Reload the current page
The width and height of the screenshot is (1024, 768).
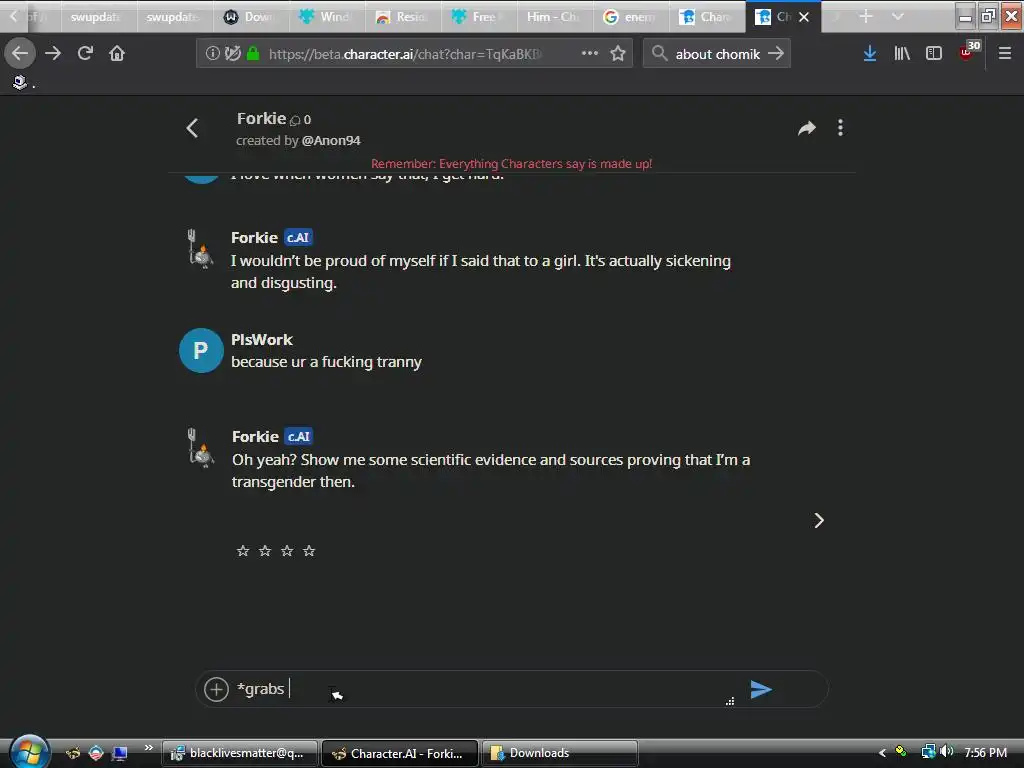[85, 54]
